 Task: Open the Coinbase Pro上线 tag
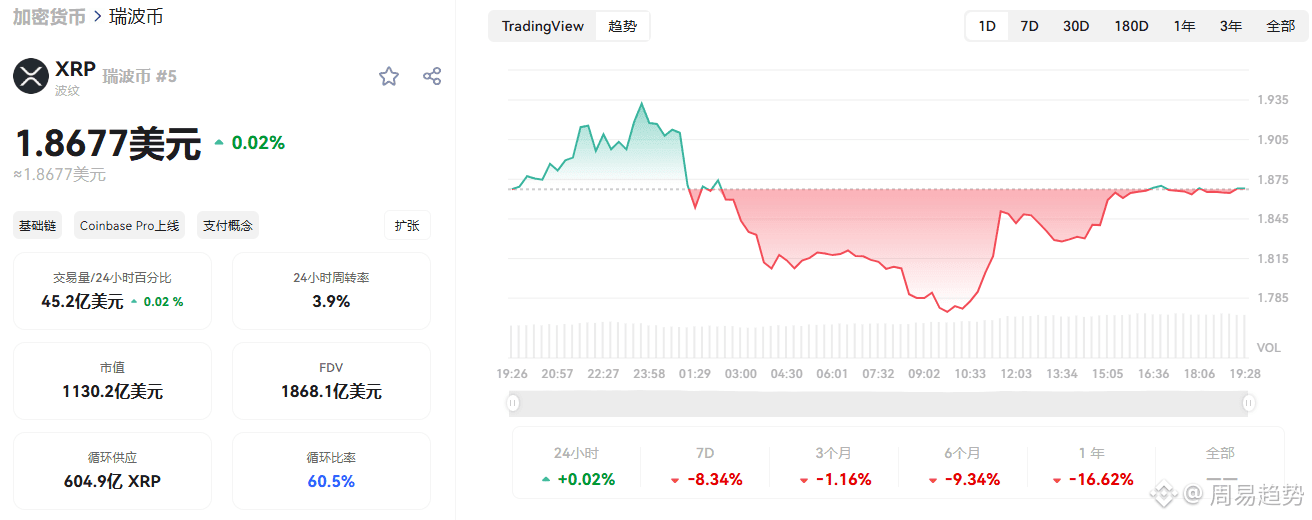130,226
